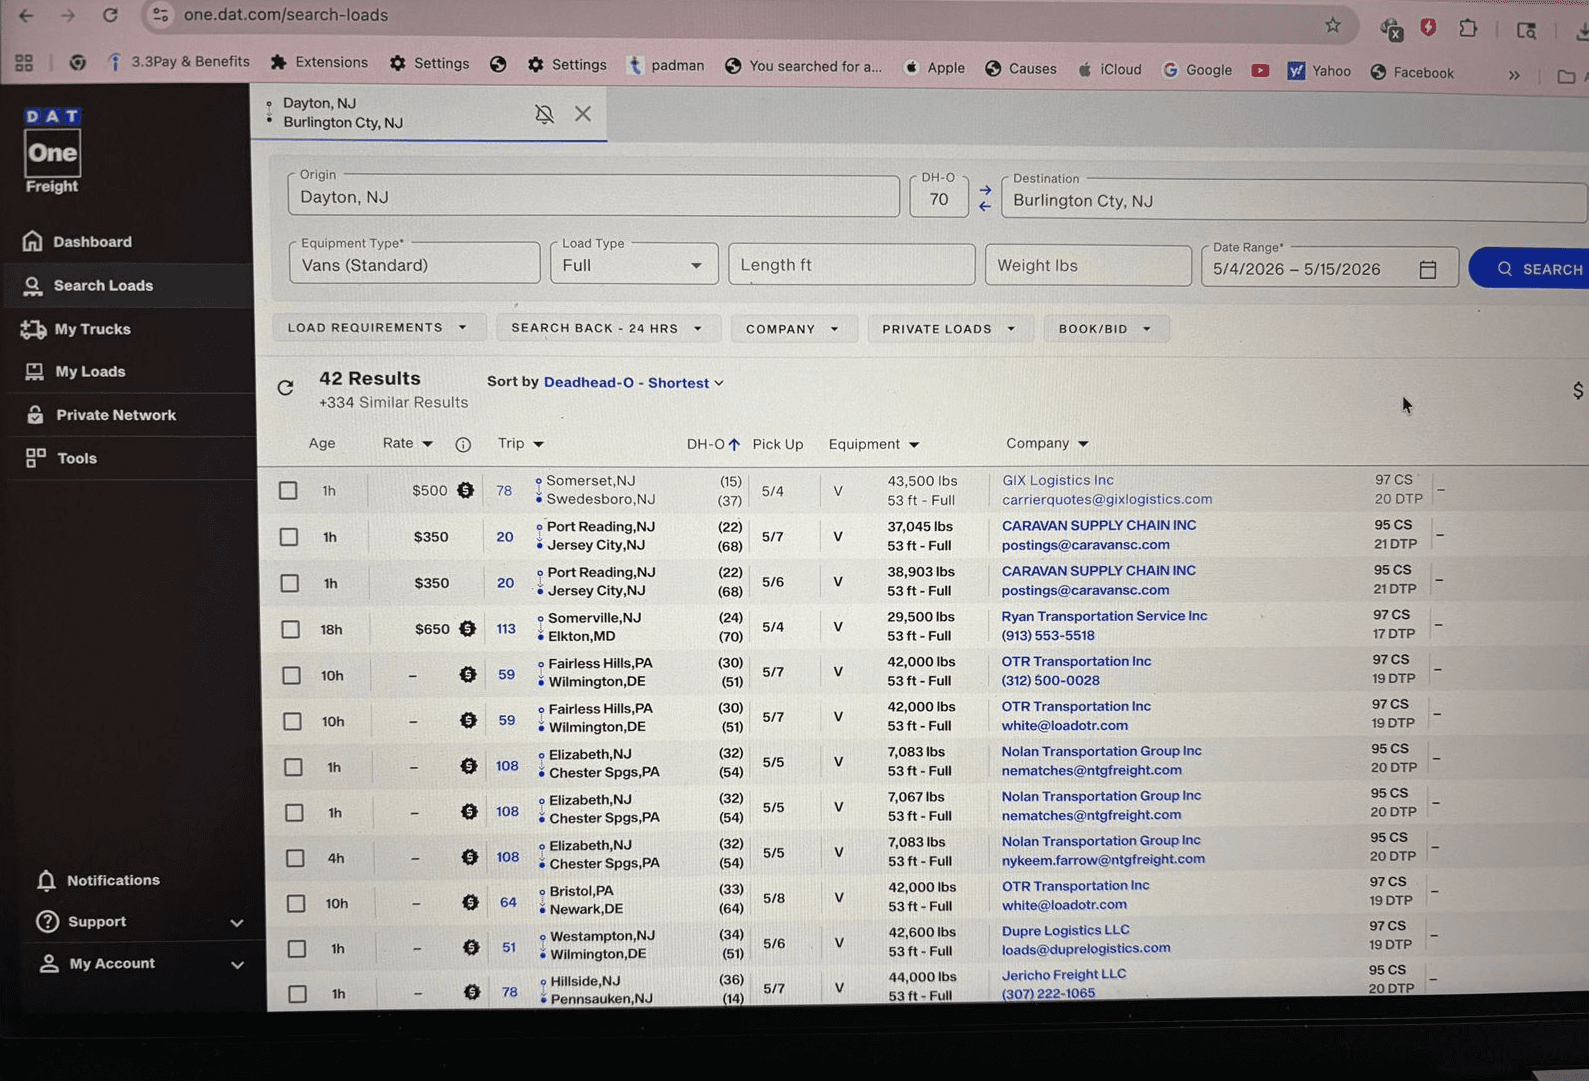1589x1081 pixels.
Task: Click the Length ft input field
Action: click(852, 265)
